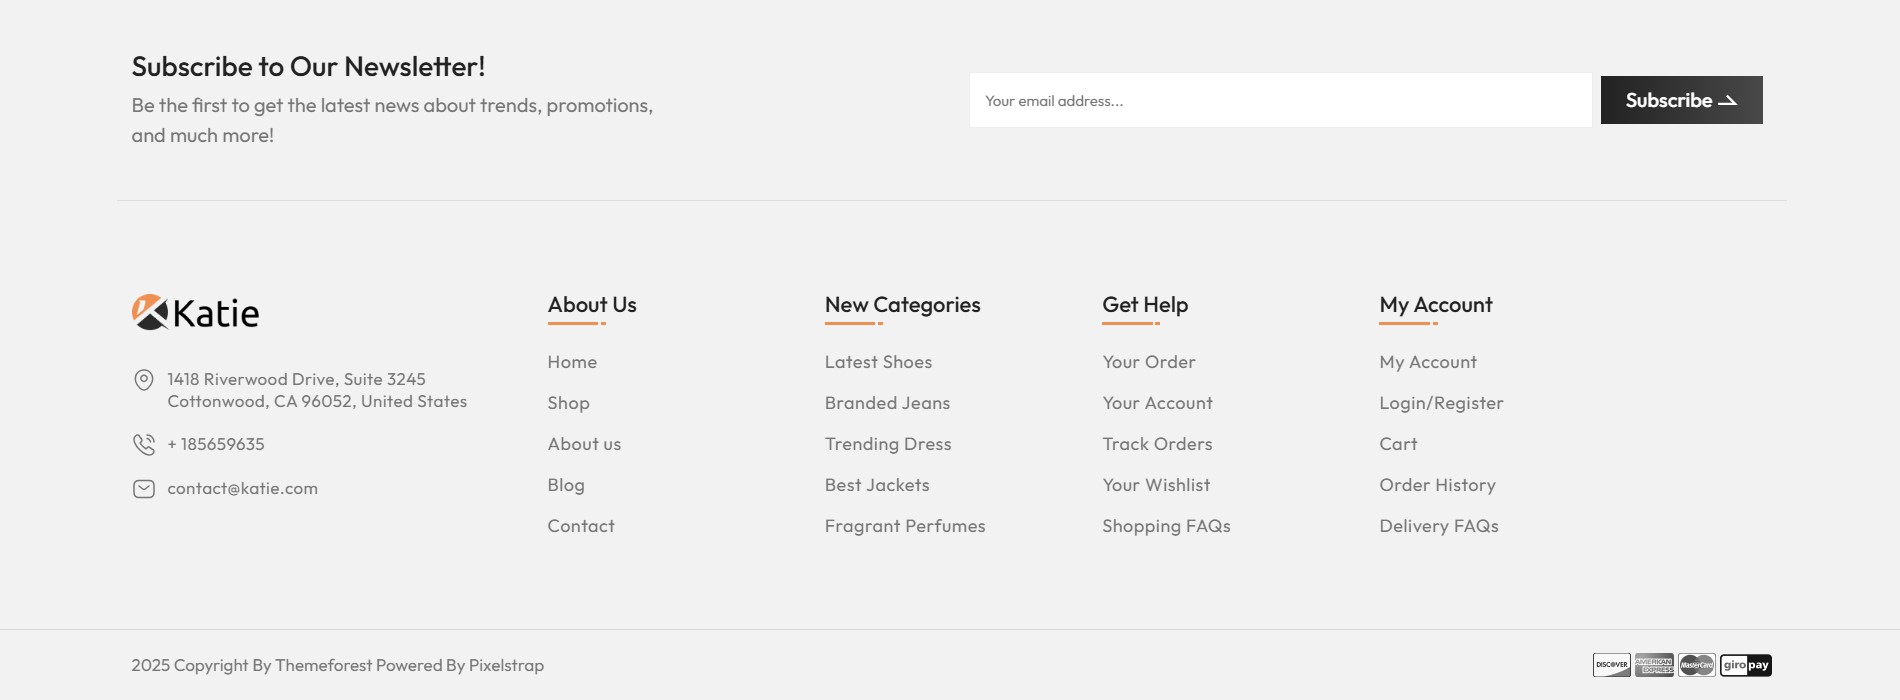Click the envelope email icon

[x=144, y=489]
